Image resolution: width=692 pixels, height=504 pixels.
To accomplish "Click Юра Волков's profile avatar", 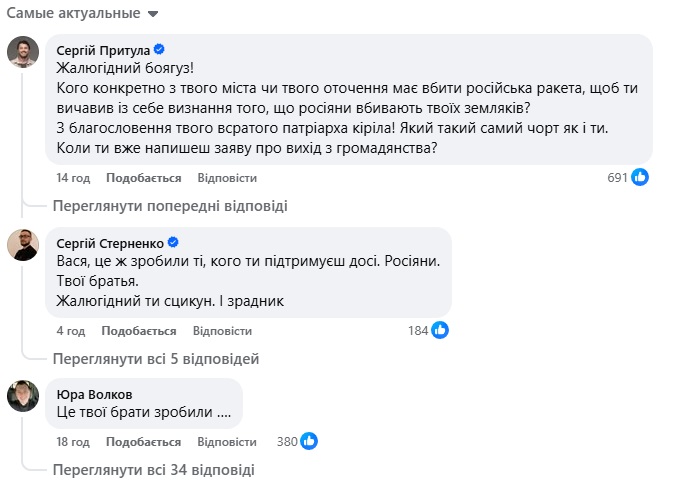I will coord(23,397).
